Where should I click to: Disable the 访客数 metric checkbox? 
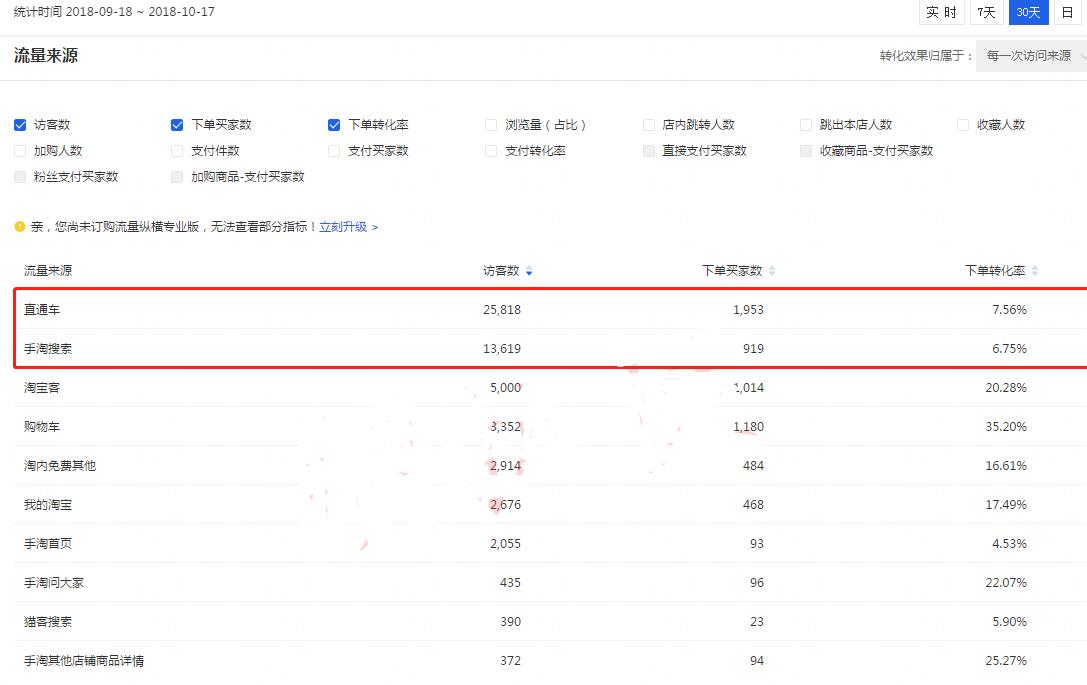coord(18,125)
